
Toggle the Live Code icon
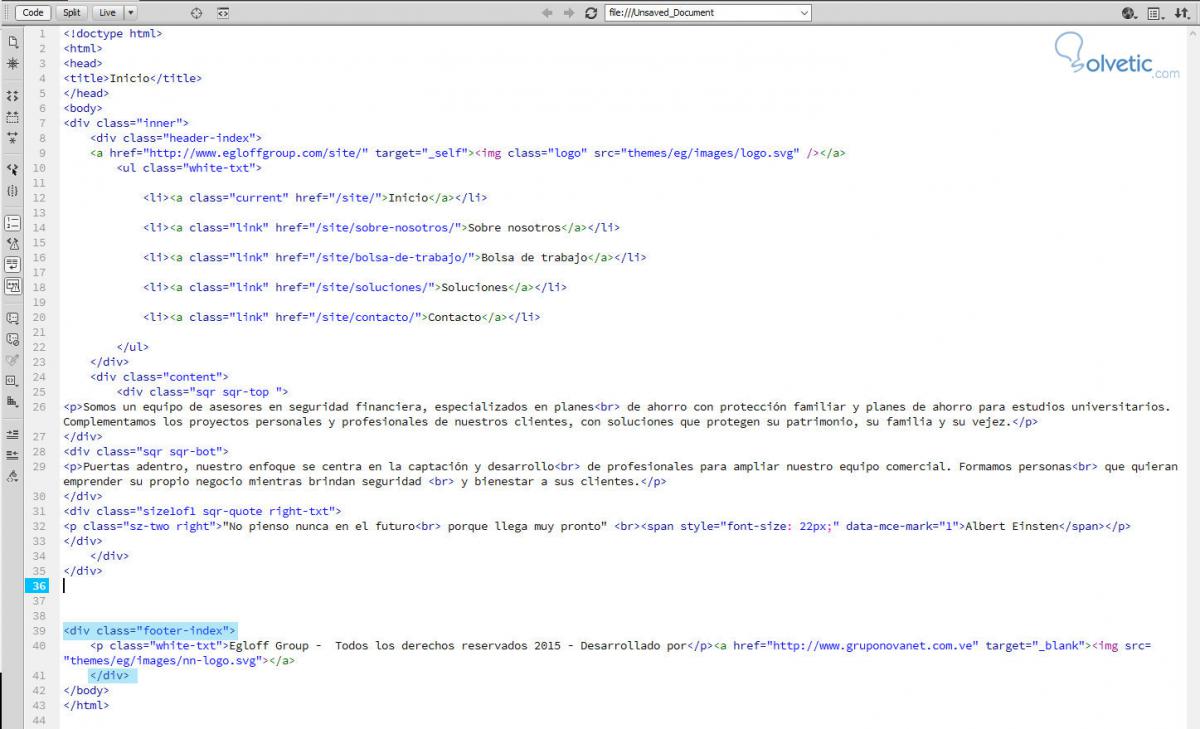223,13
